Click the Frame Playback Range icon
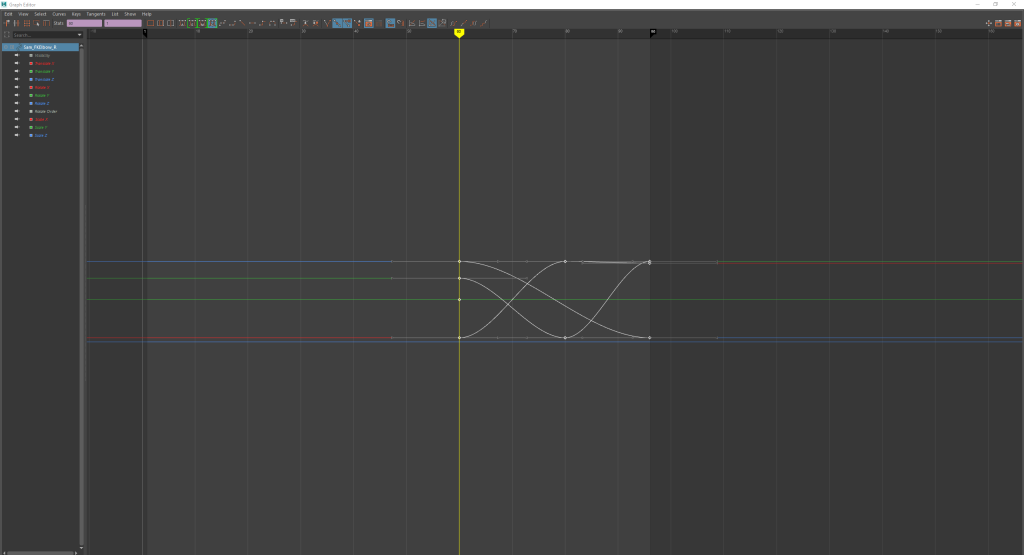Image resolution: width=1024 pixels, height=555 pixels. pos(161,23)
